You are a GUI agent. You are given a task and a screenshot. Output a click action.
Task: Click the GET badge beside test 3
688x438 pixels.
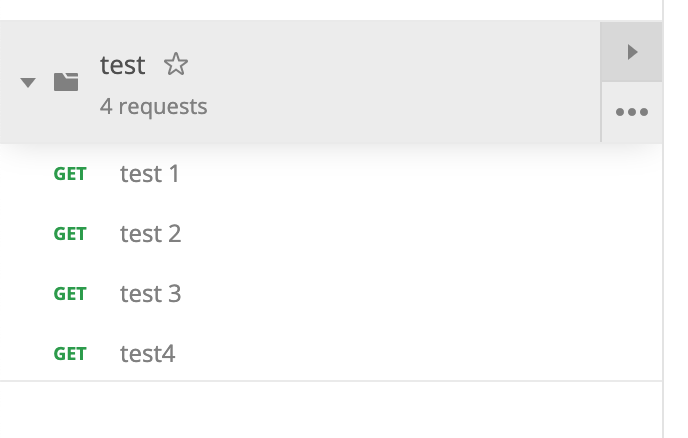(70, 294)
